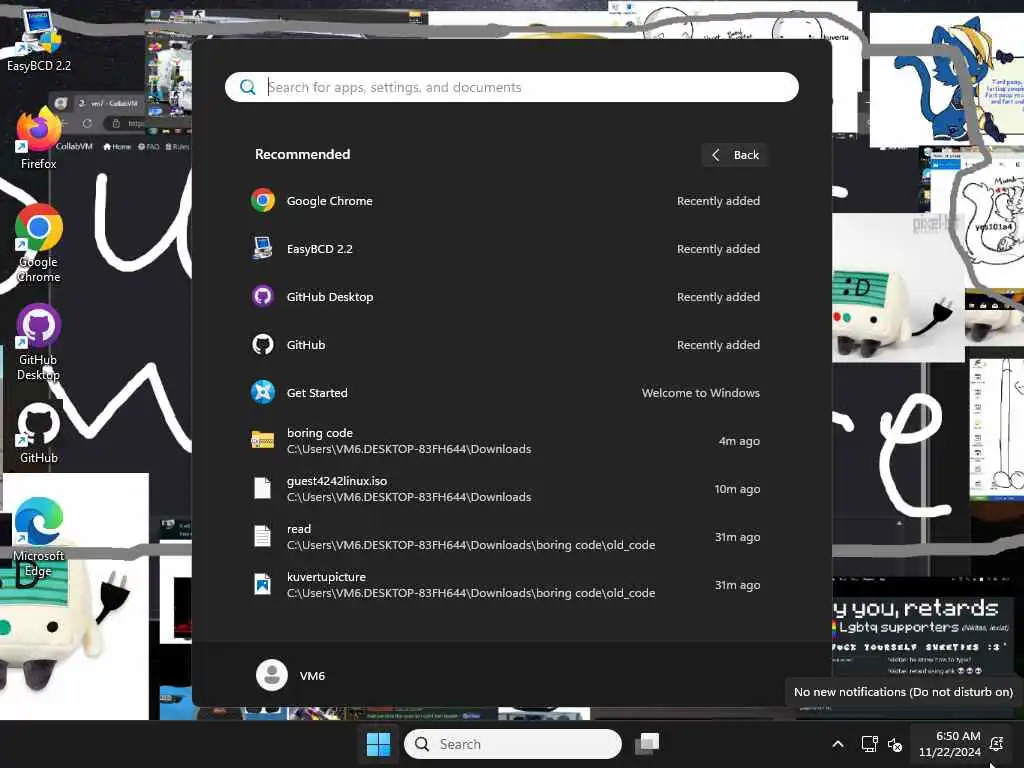Image resolution: width=1024 pixels, height=768 pixels.
Task: Launch Microsoft Edge from the desktop
Action: click(x=39, y=537)
